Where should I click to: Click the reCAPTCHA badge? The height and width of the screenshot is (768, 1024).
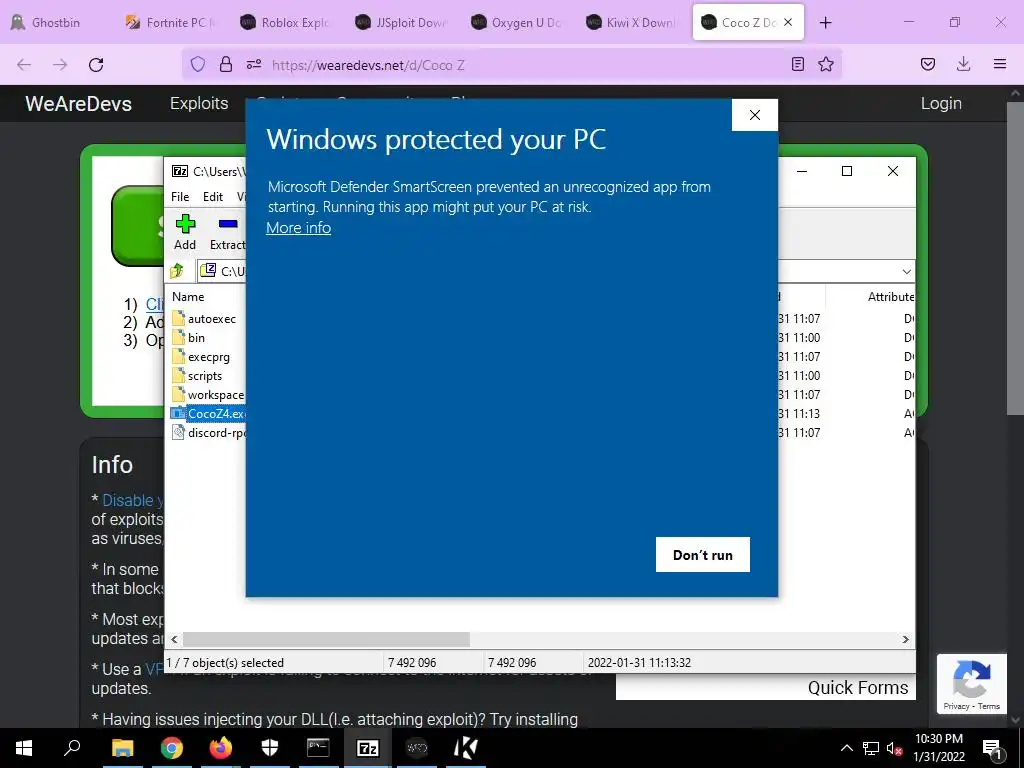tap(972, 684)
